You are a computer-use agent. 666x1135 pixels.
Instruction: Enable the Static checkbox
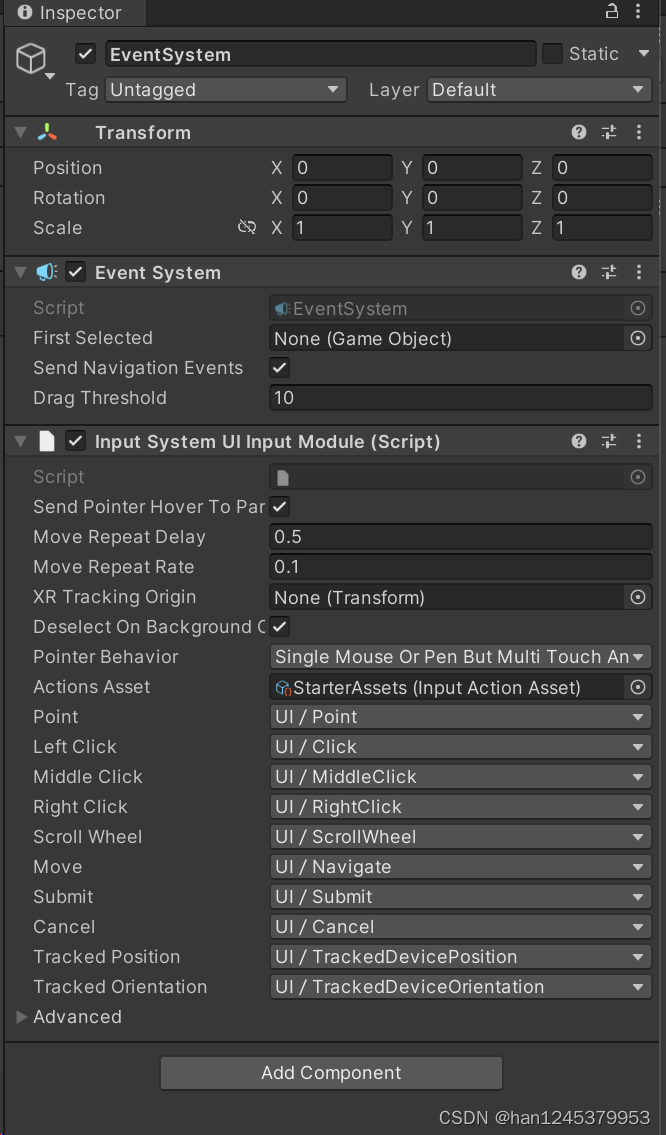tap(552, 54)
